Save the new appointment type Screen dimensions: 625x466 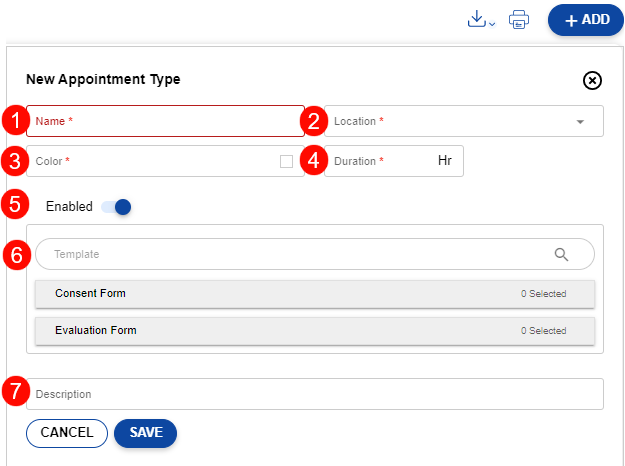(145, 432)
